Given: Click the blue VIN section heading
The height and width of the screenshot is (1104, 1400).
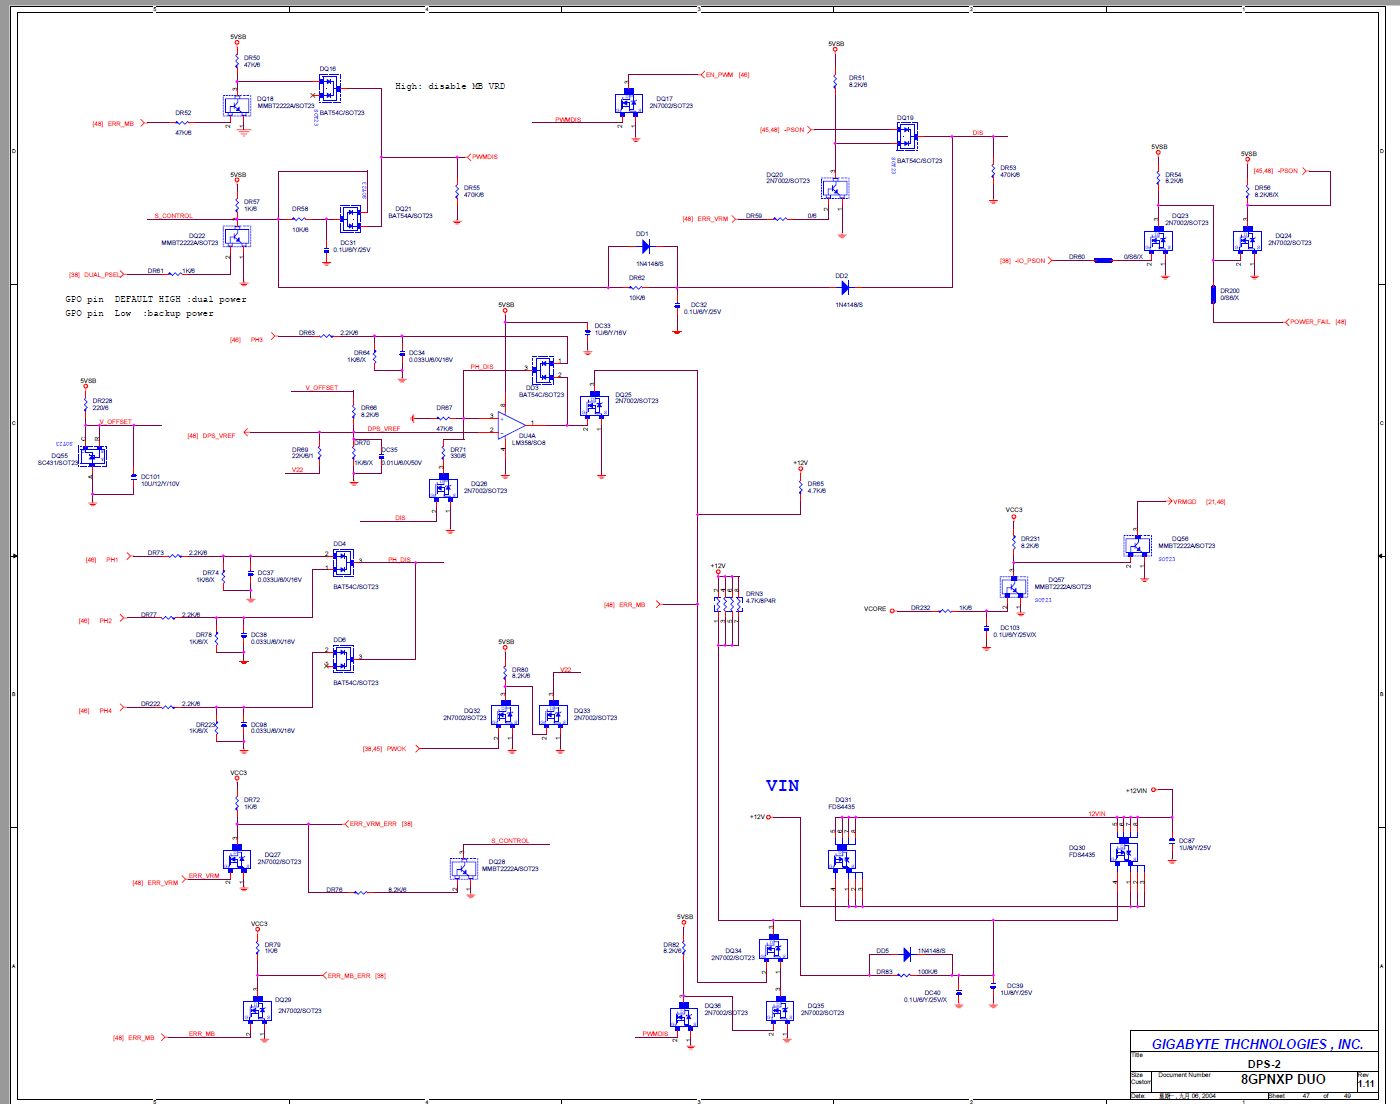Looking at the screenshot, I should [782, 786].
